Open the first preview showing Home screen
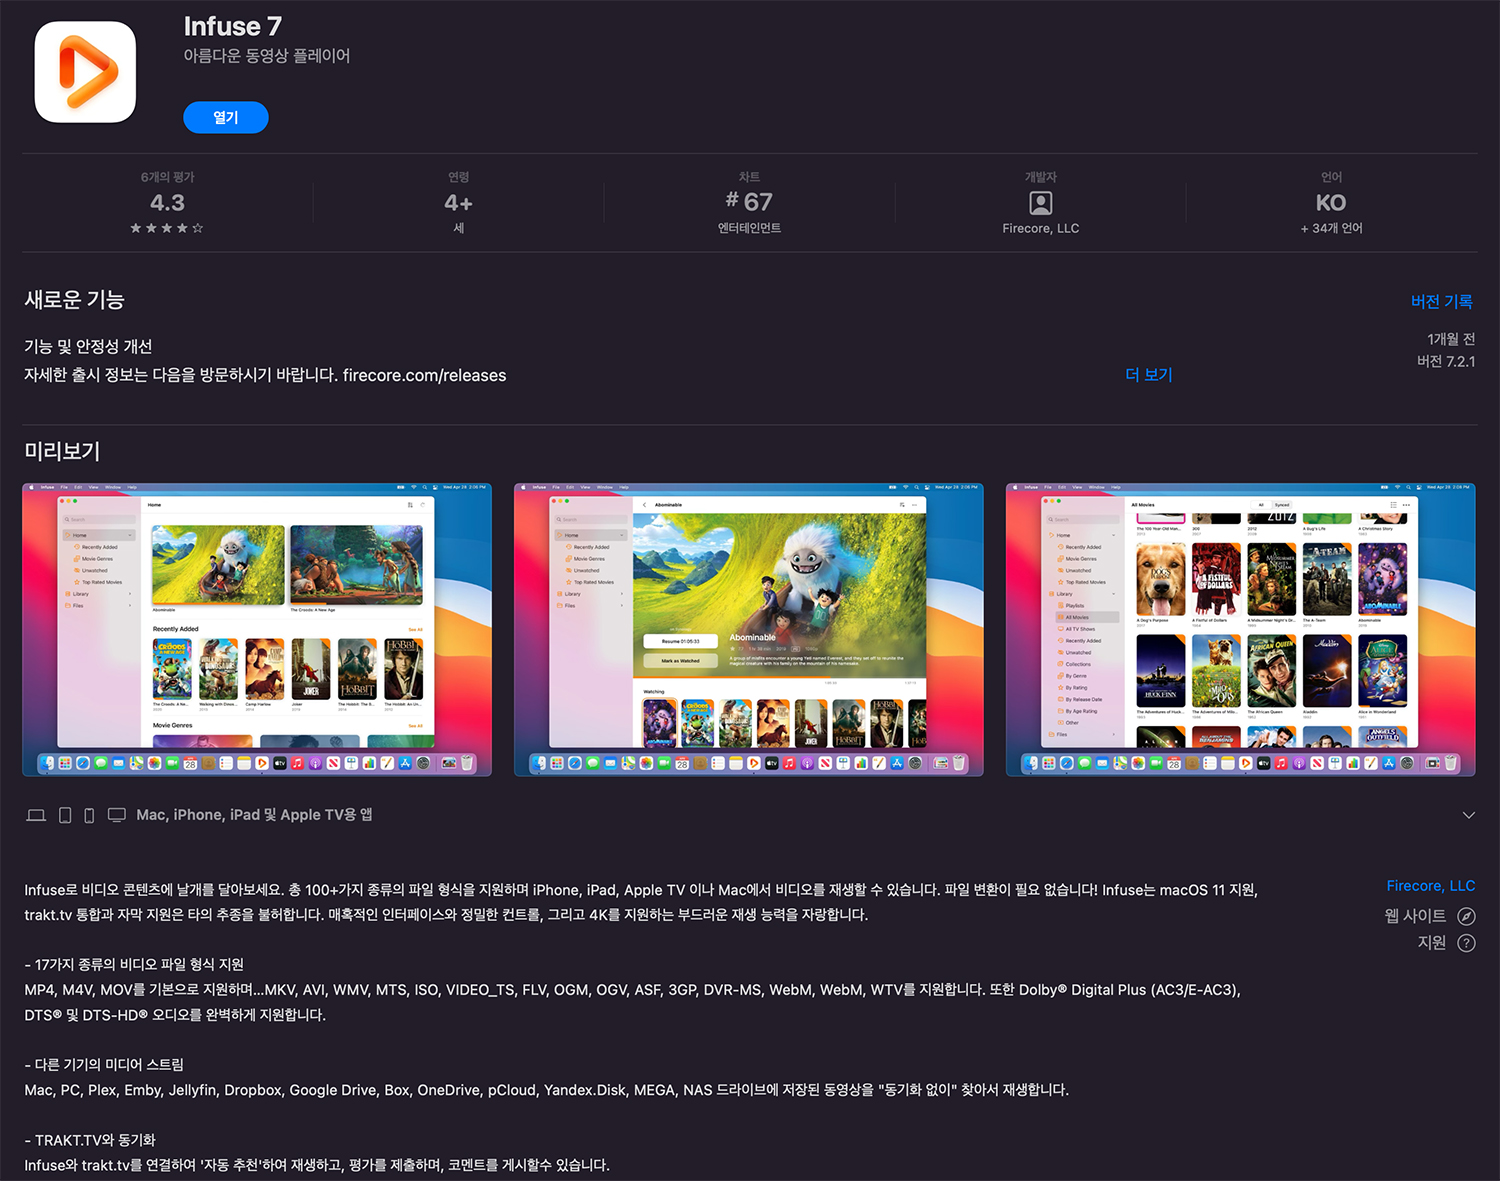Image resolution: width=1500 pixels, height=1181 pixels. (257, 629)
